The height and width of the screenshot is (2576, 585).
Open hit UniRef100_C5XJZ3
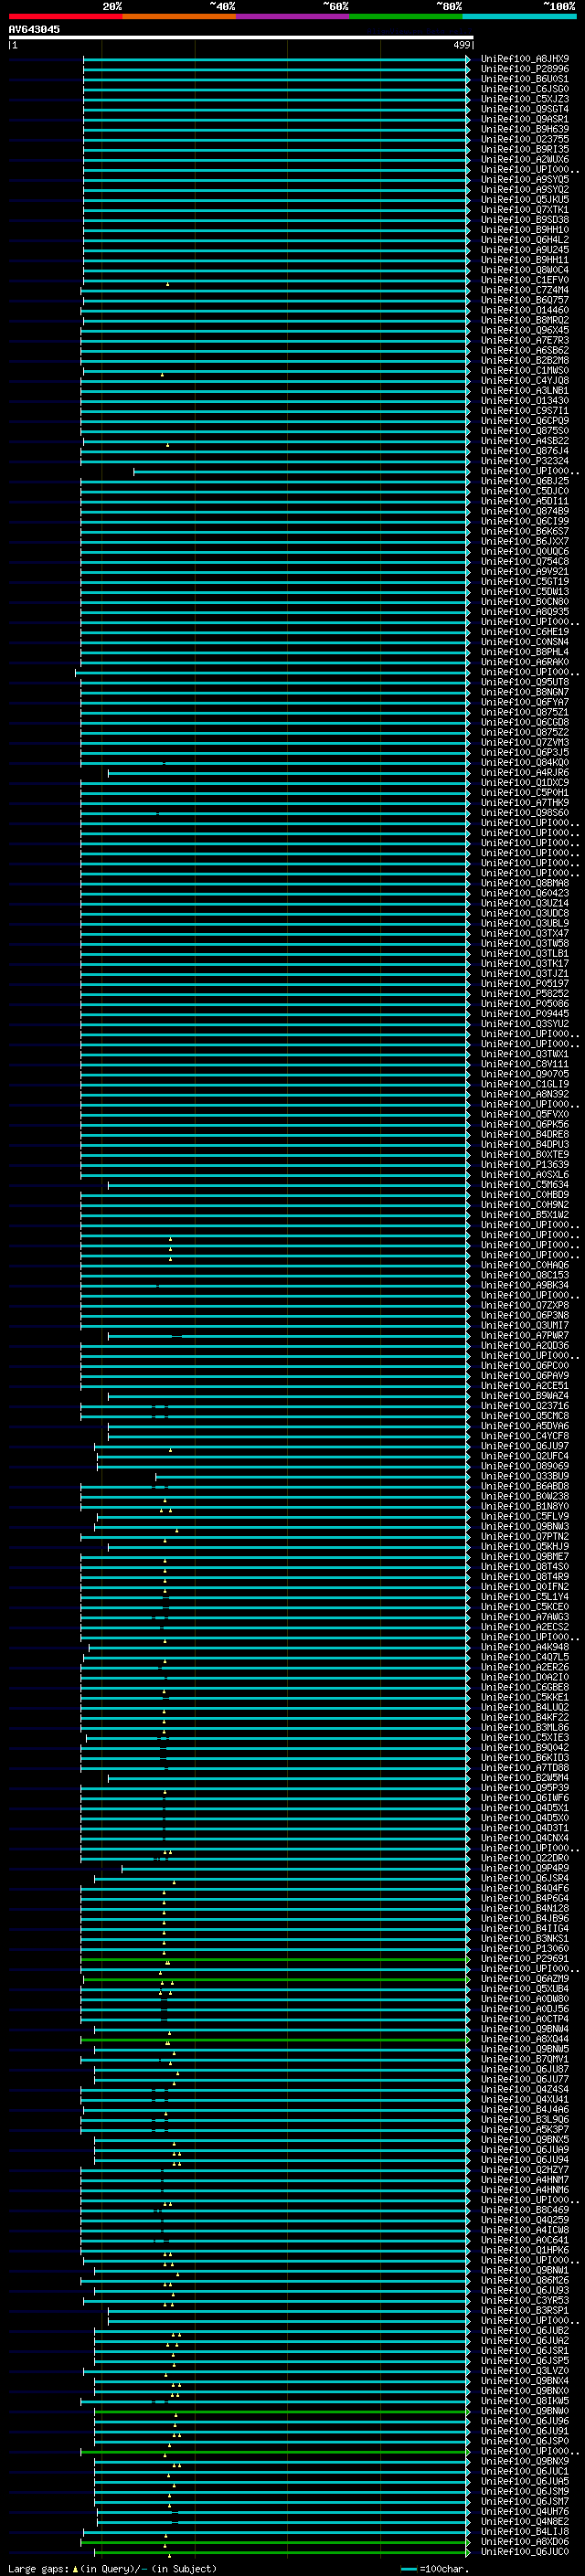point(524,99)
